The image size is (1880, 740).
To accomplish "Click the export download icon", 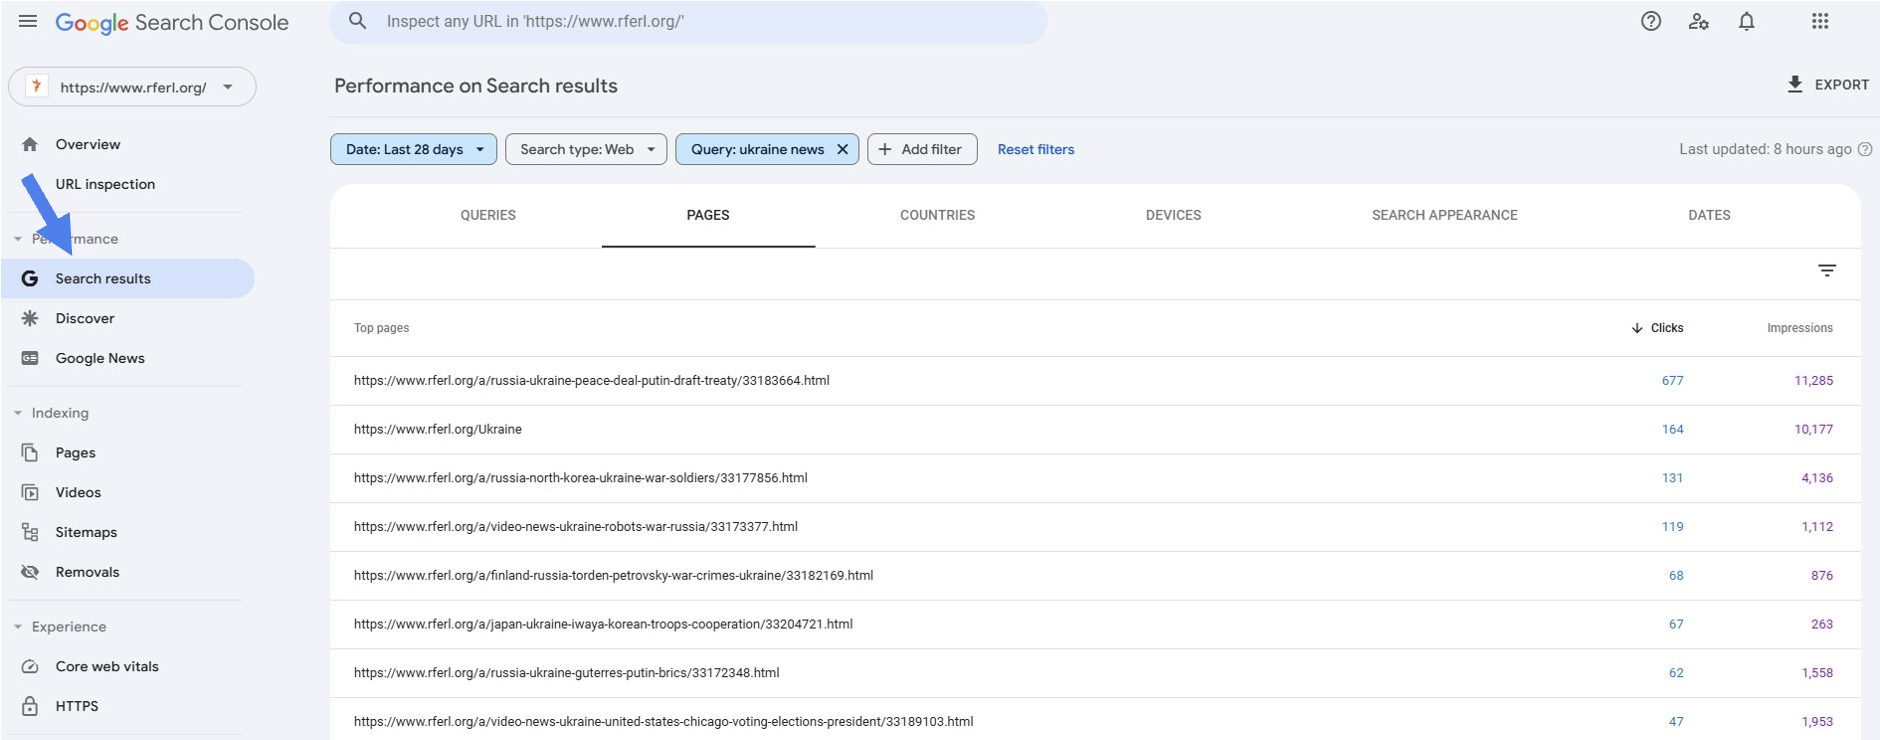I will coord(1795,84).
